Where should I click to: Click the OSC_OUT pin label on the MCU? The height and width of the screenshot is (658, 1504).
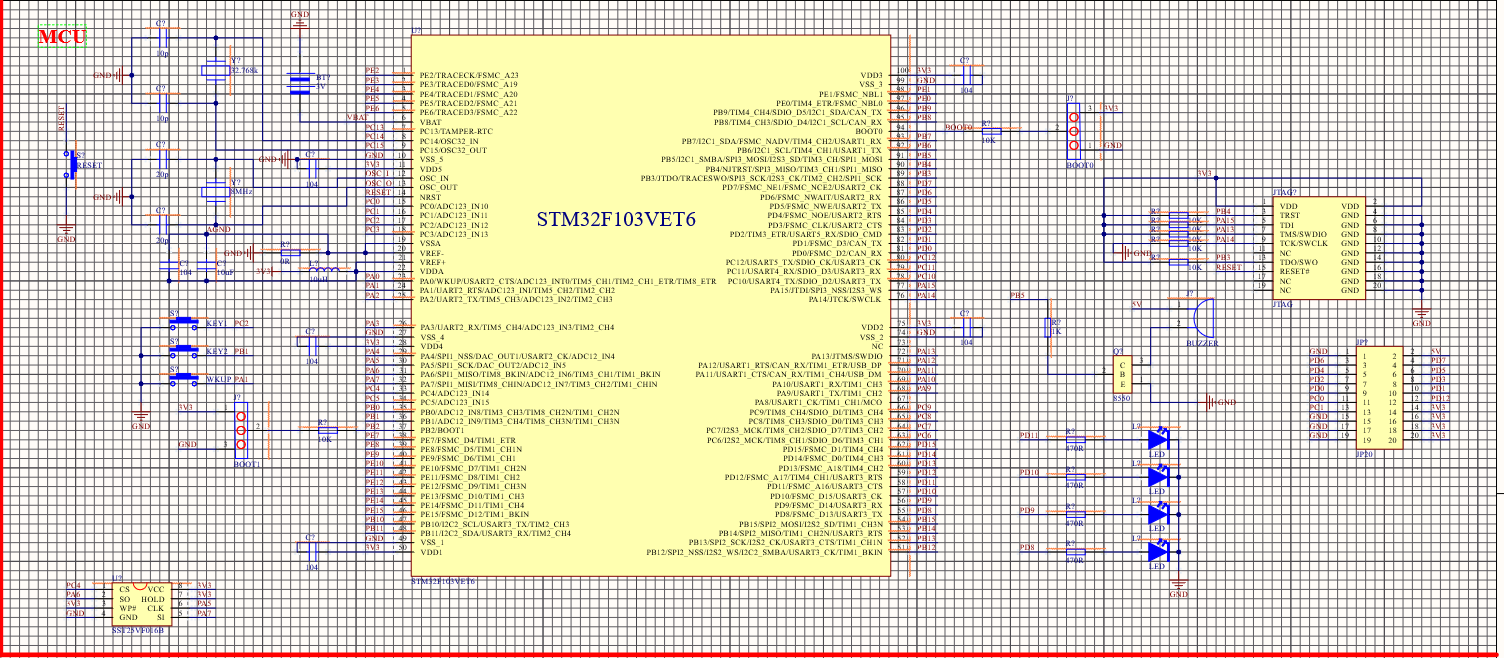pos(438,188)
